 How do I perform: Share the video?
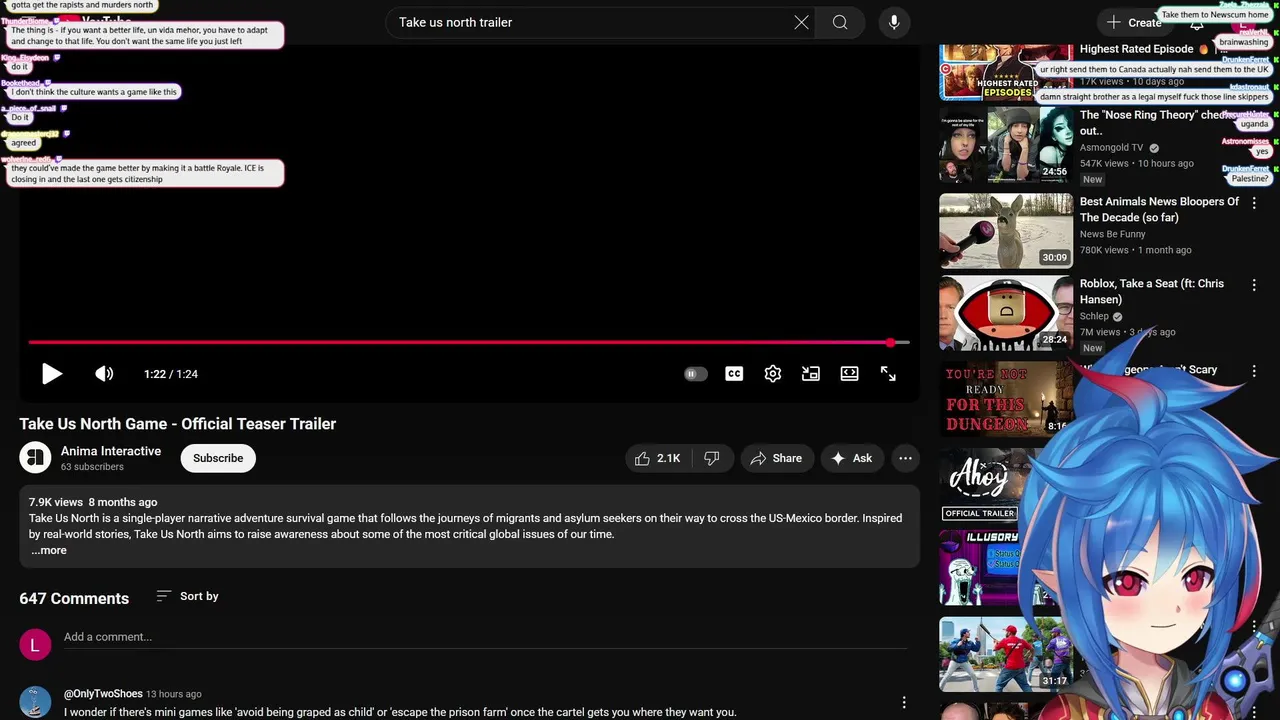pos(776,458)
